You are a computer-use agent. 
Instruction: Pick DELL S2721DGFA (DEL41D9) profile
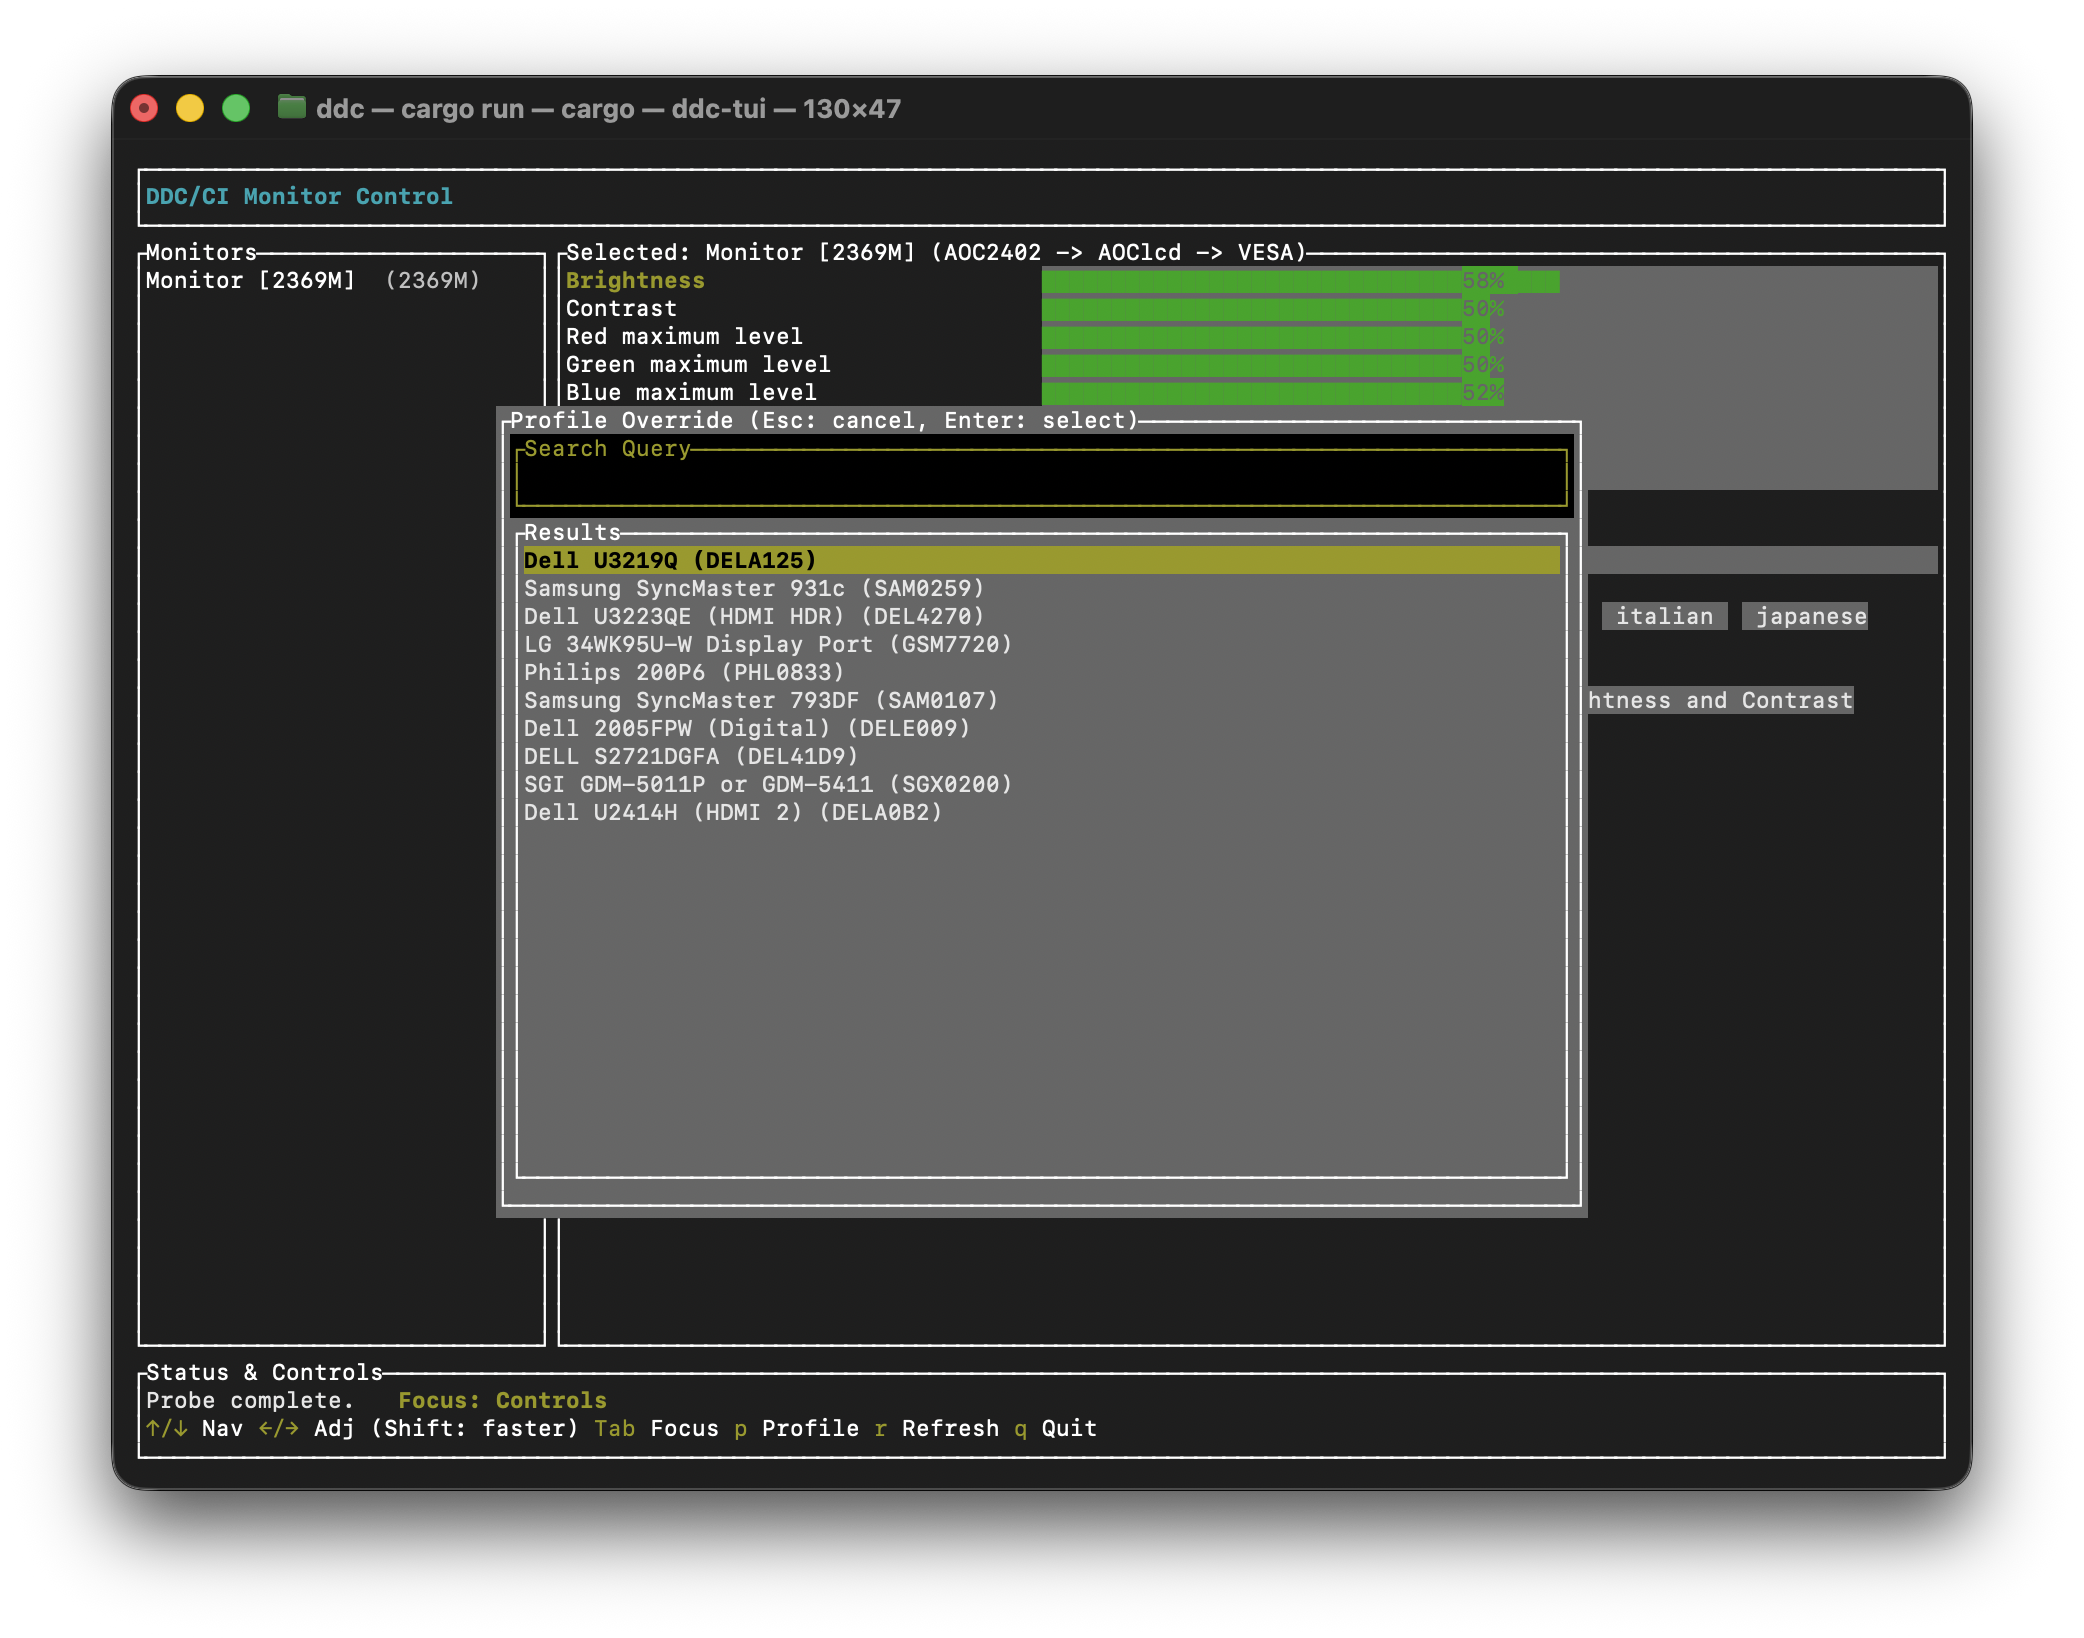(1041, 756)
